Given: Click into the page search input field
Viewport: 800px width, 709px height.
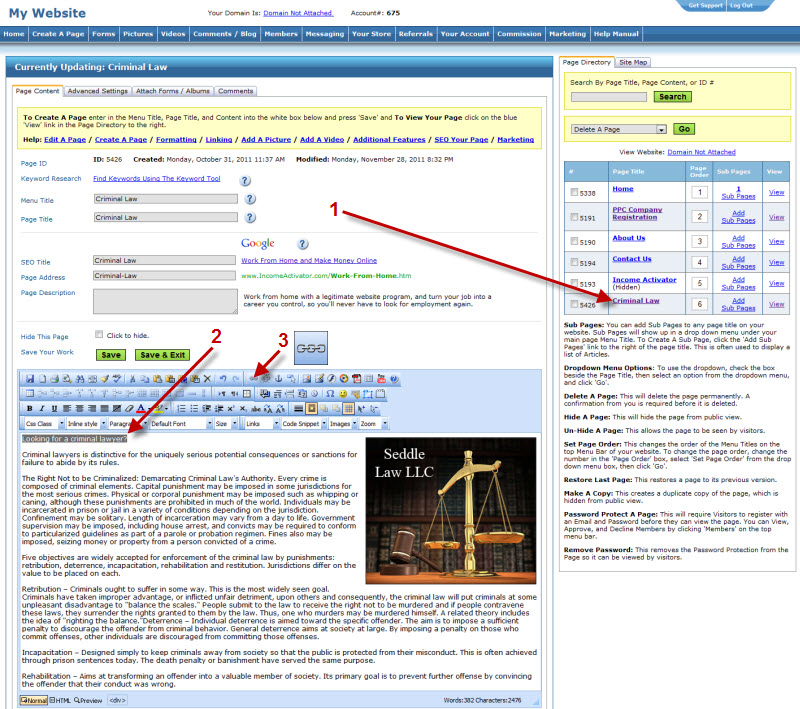Looking at the screenshot, I should 609,97.
